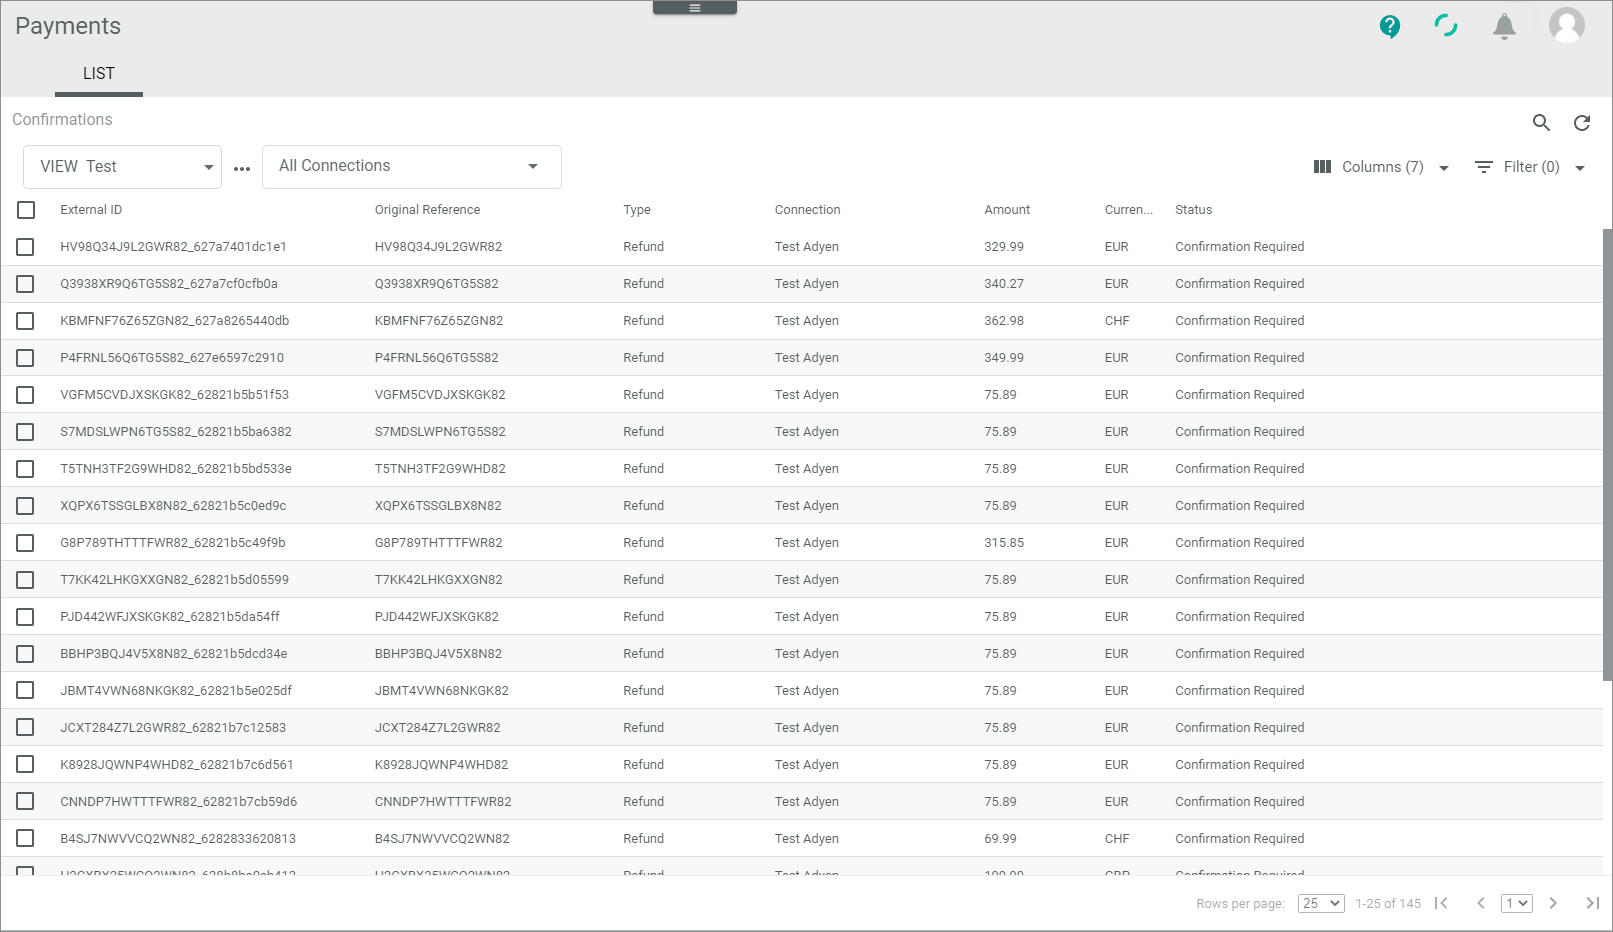The height and width of the screenshot is (932, 1613).
Task: Open the Columns (7) button
Action: pos(1381,167)
